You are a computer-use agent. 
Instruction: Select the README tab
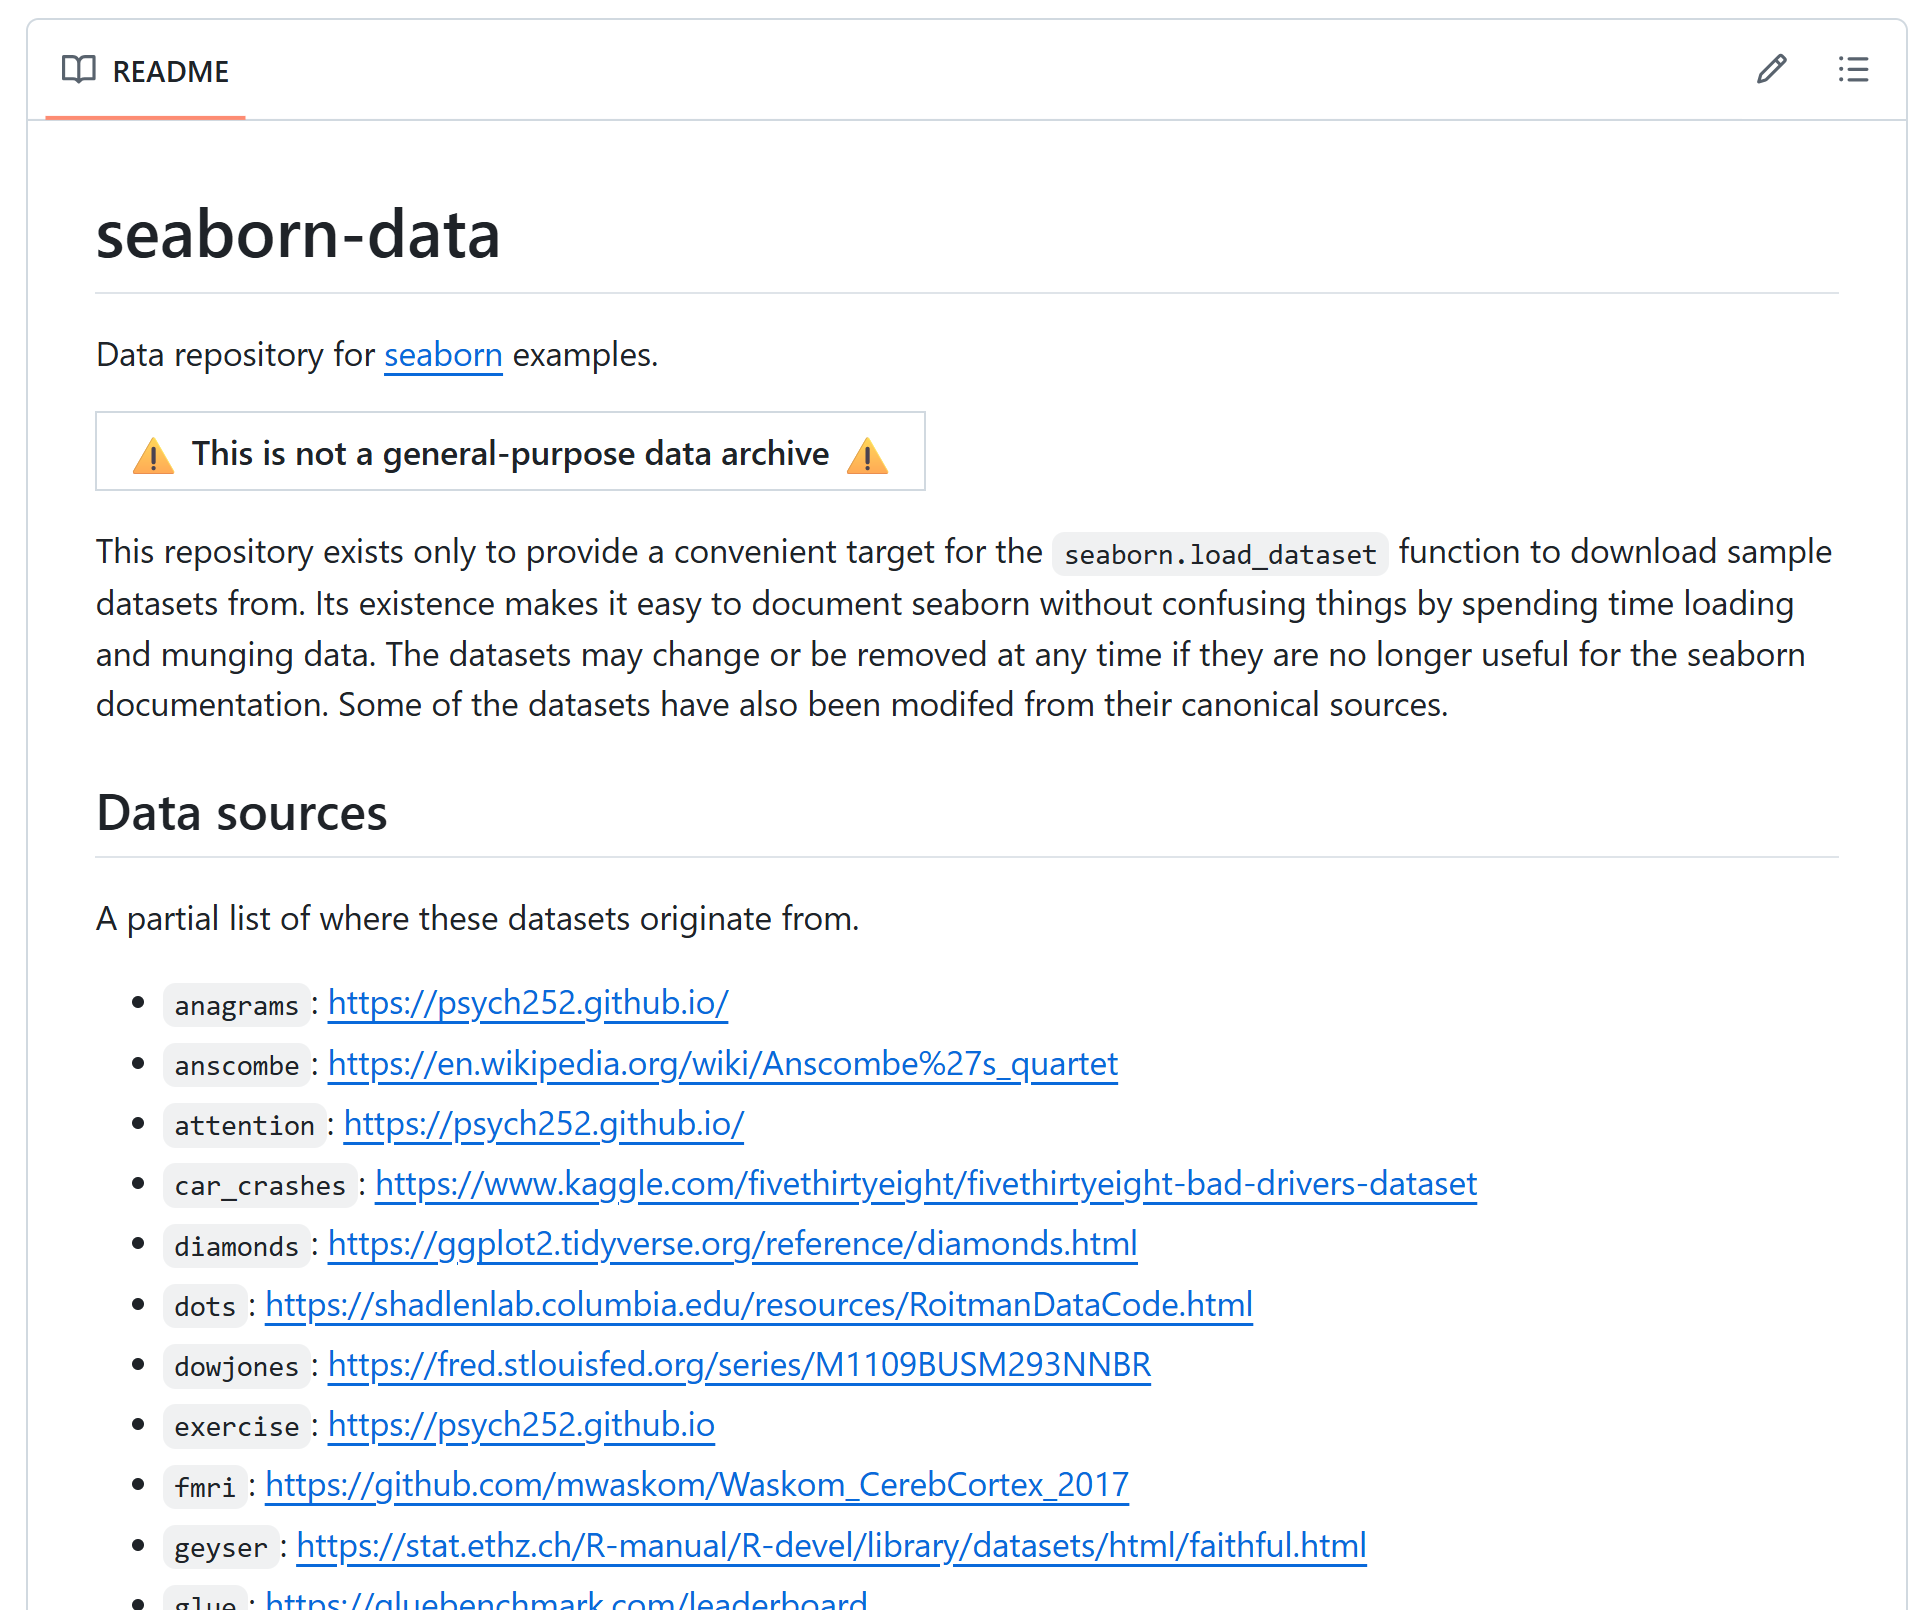146,71
